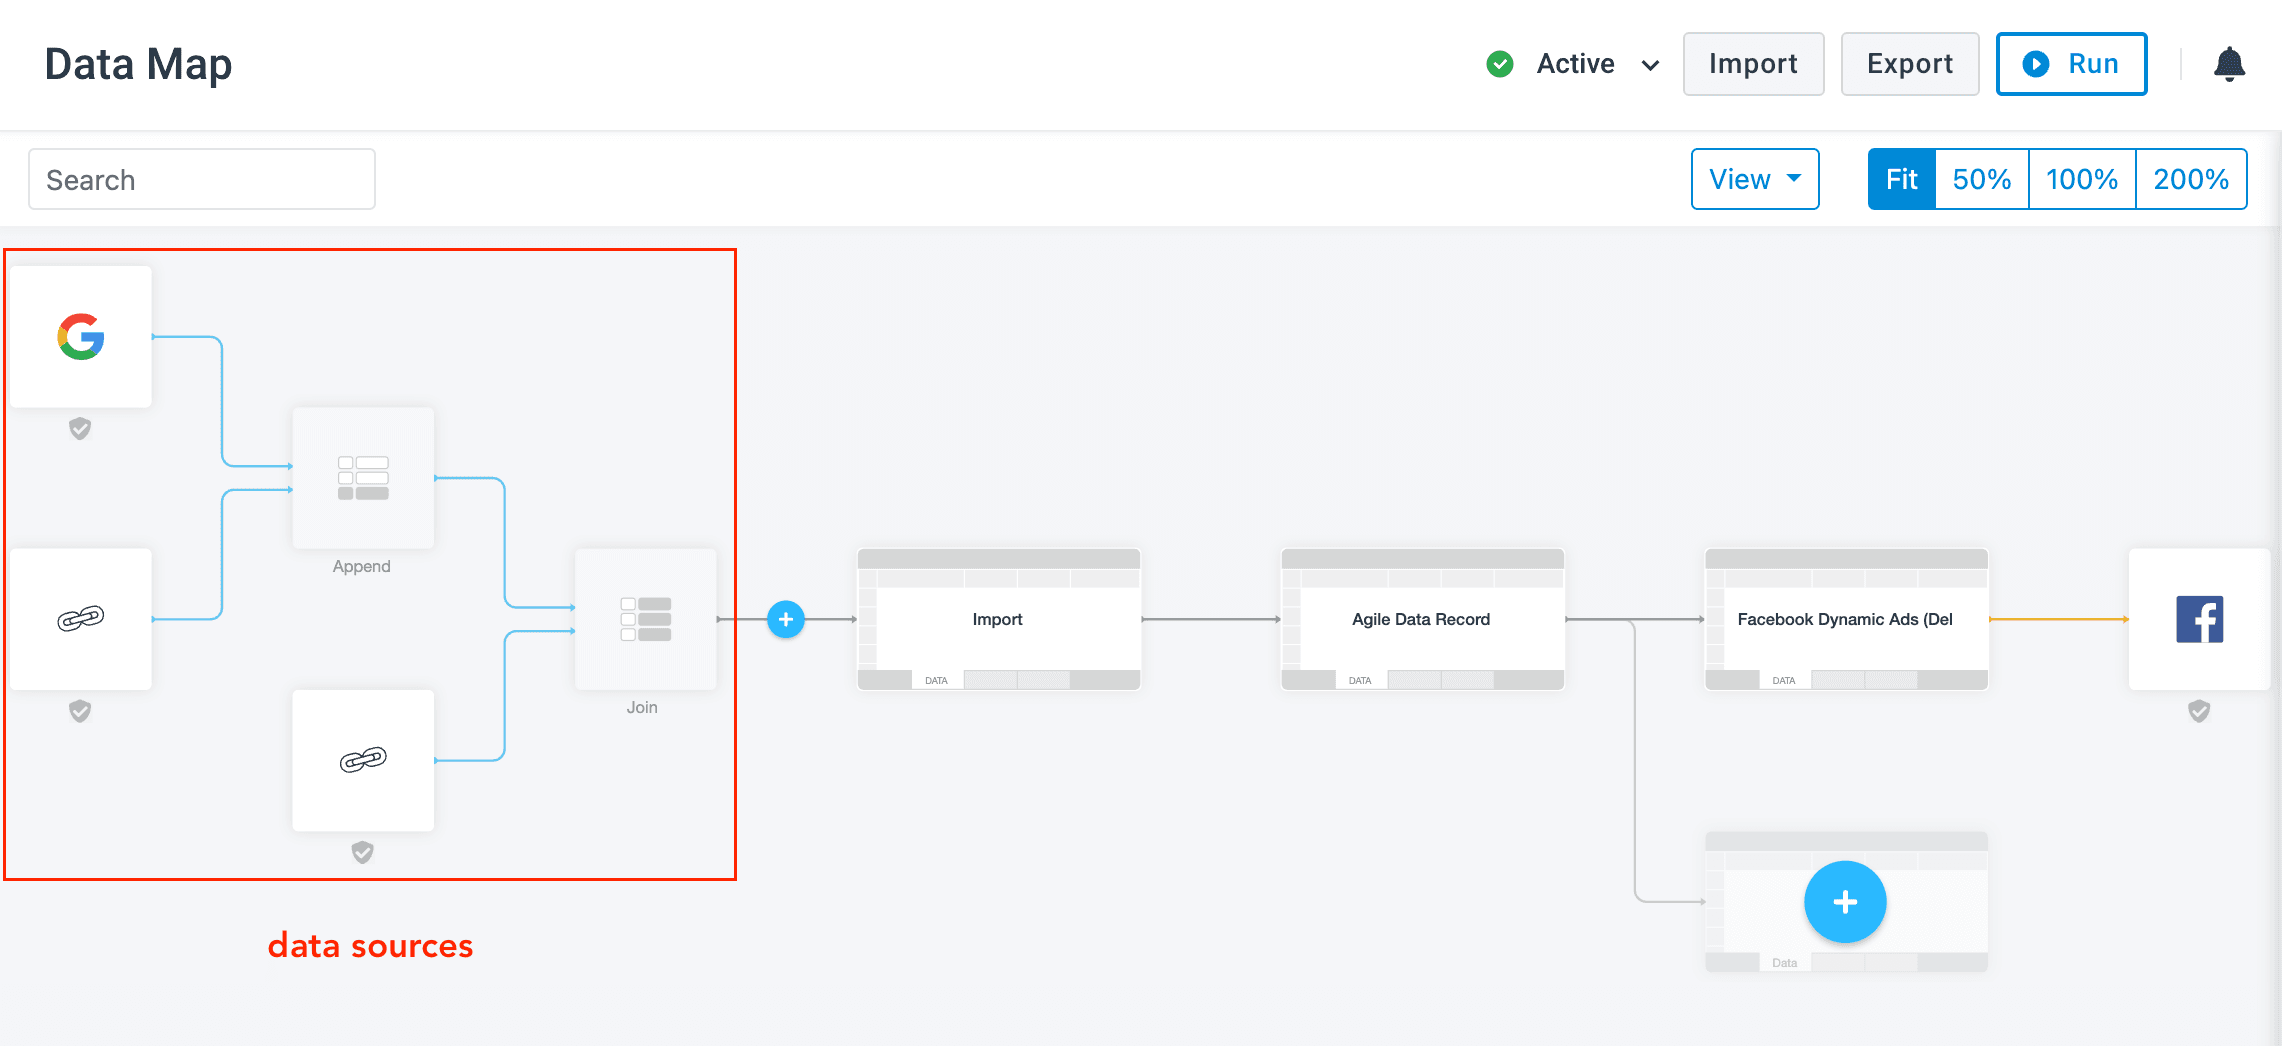The width and height of the screenshot is (2282, 1046).
Task: Switch zoom level to 200%
Action: pos(2190,180)
